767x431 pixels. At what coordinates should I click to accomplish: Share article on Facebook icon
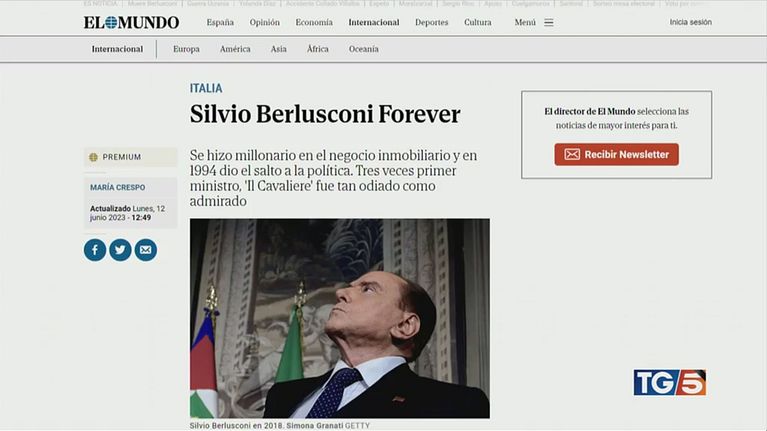point(95,250)
